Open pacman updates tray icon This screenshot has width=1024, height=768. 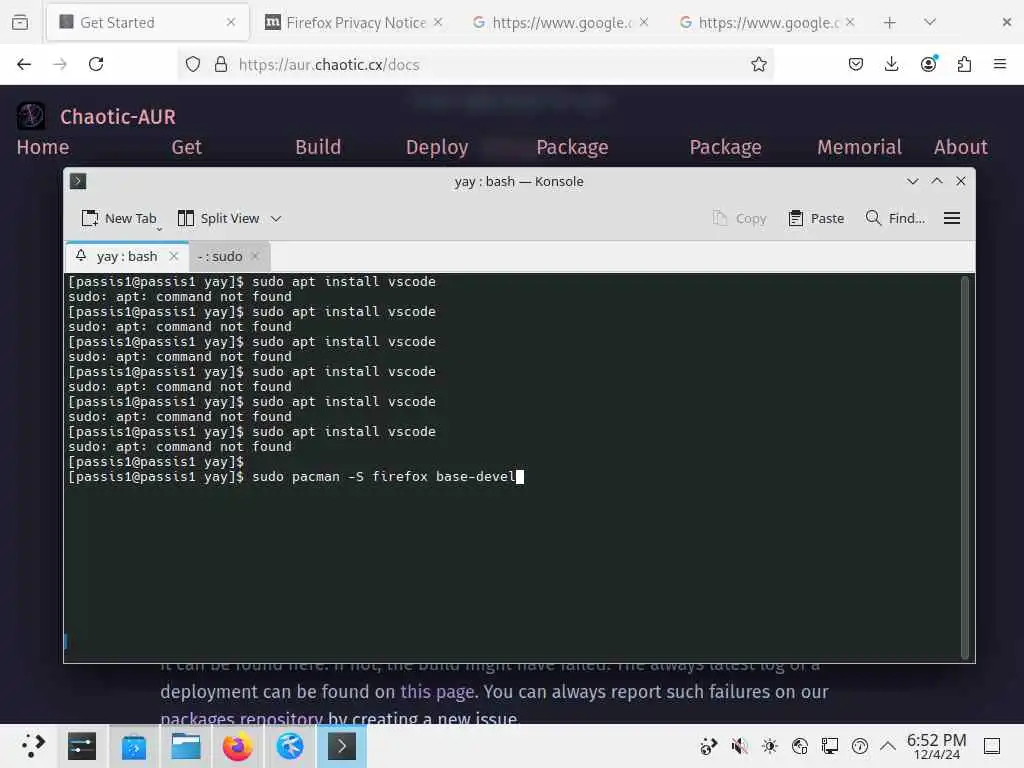709,746
